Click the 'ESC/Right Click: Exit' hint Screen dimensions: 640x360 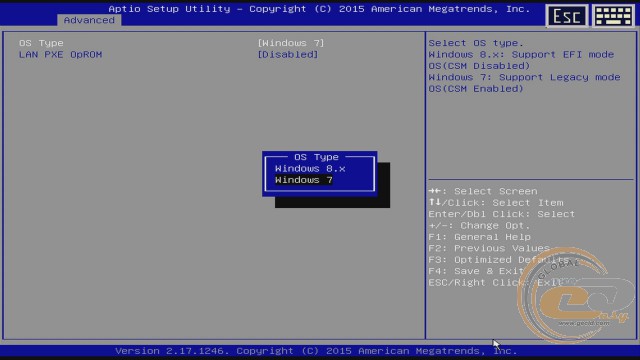click(x=496, y=282)
